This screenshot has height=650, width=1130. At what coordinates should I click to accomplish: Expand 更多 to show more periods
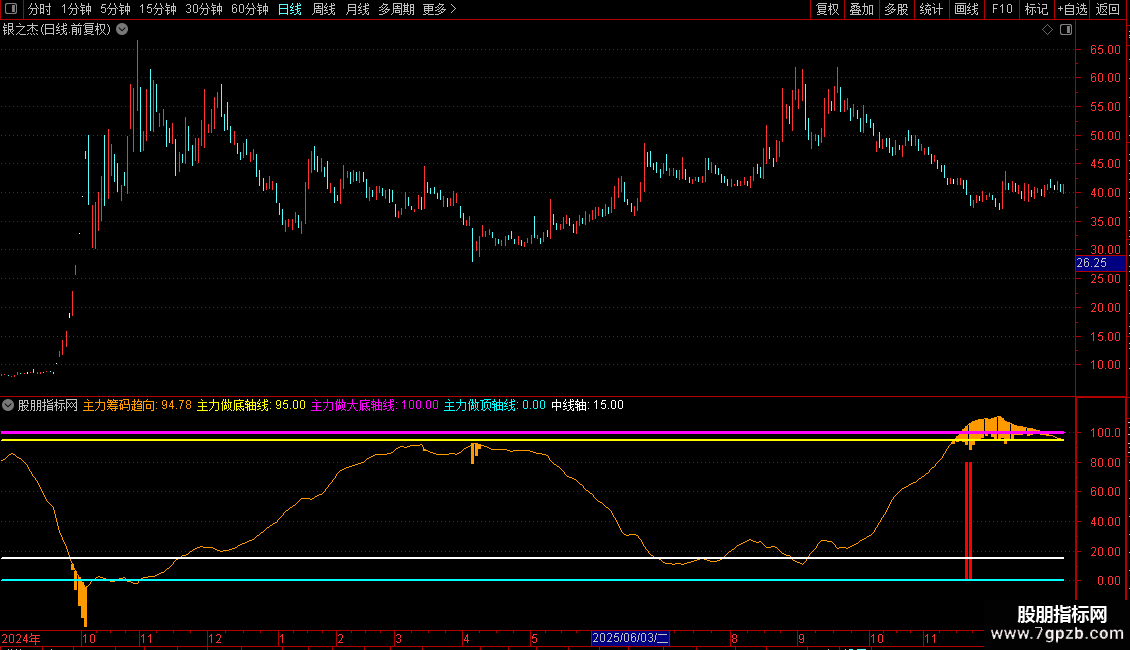[x=439, y=9]
